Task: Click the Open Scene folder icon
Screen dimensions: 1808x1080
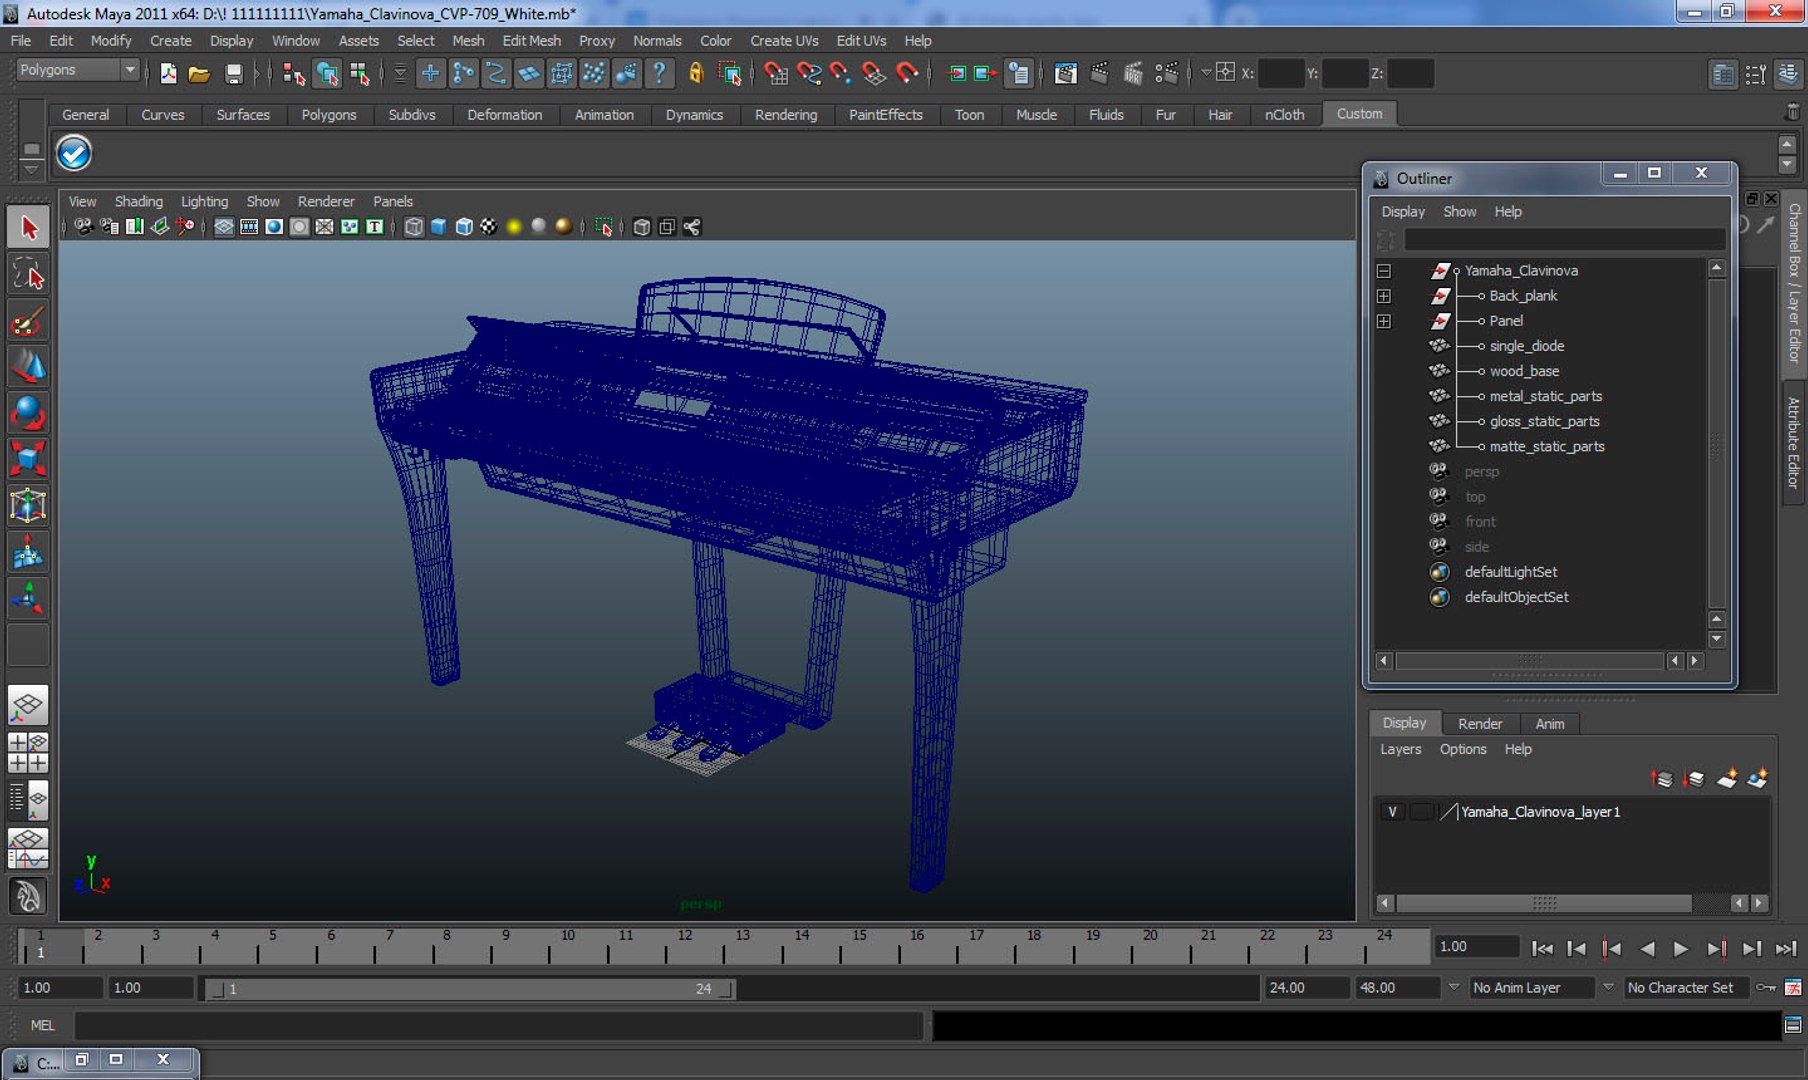Action: coord(199,73)
